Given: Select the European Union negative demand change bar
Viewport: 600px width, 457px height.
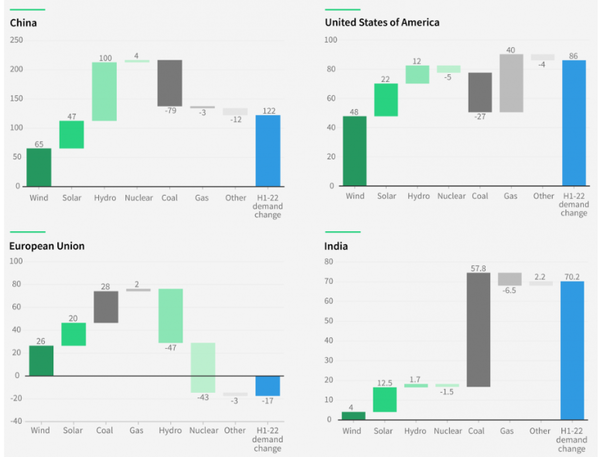Looking at the screenshot, I should tap(267, 385).
